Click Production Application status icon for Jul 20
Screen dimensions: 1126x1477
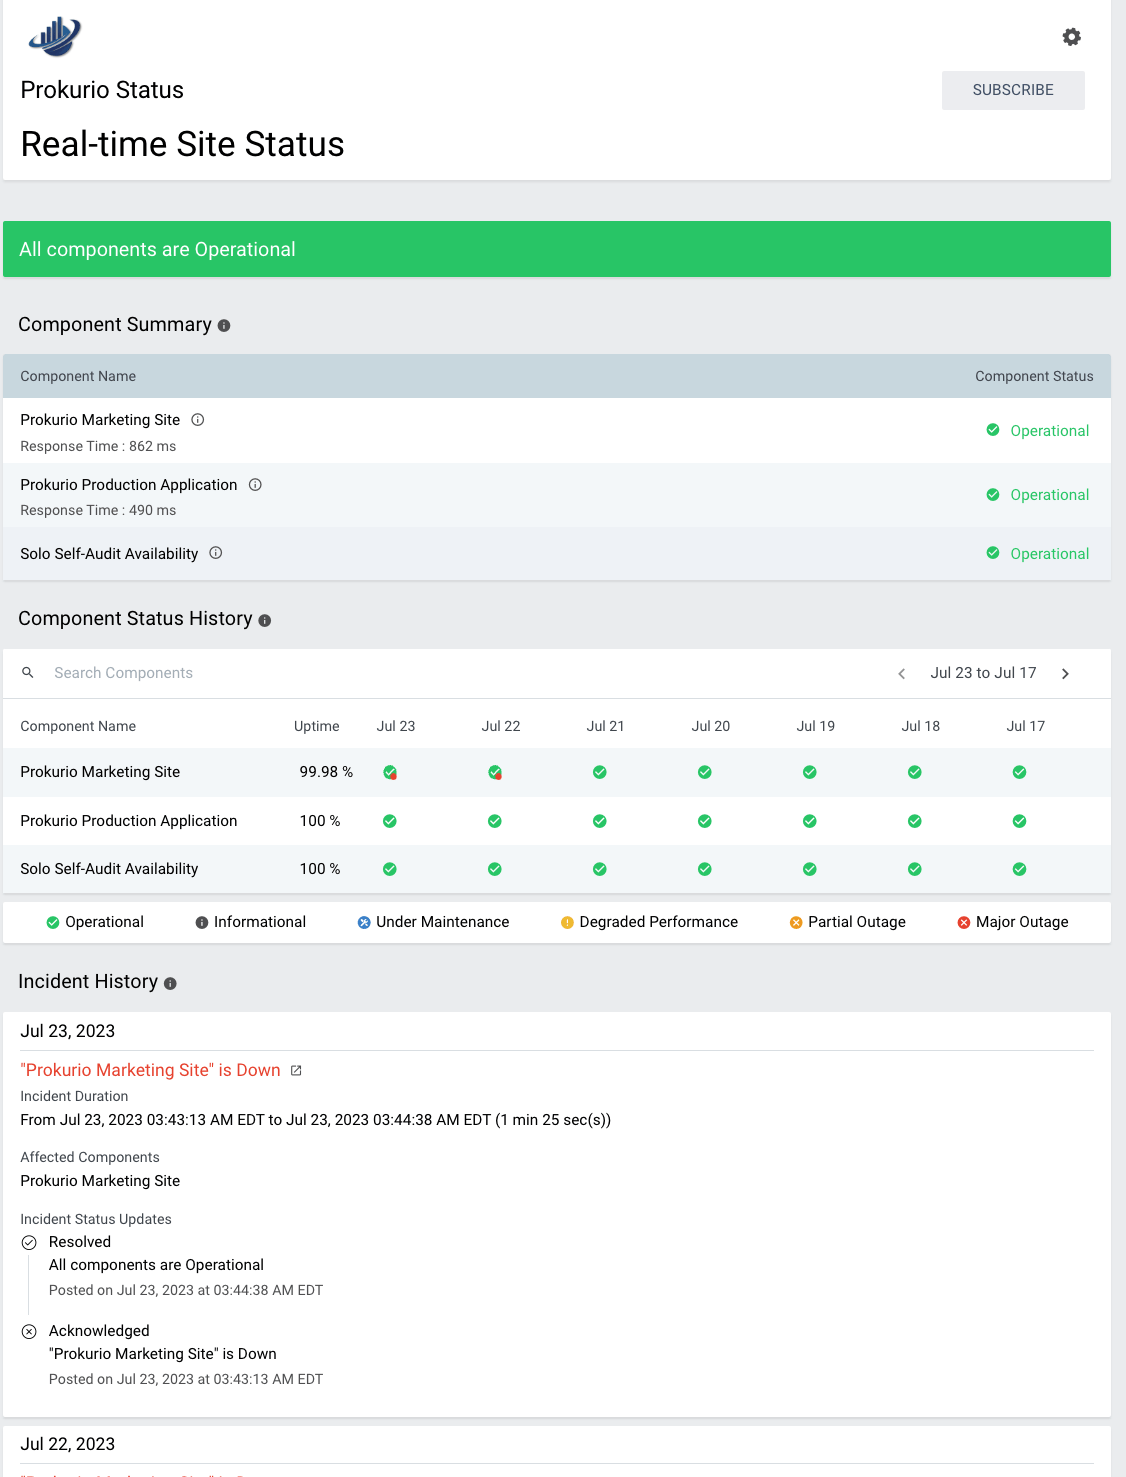705,821
